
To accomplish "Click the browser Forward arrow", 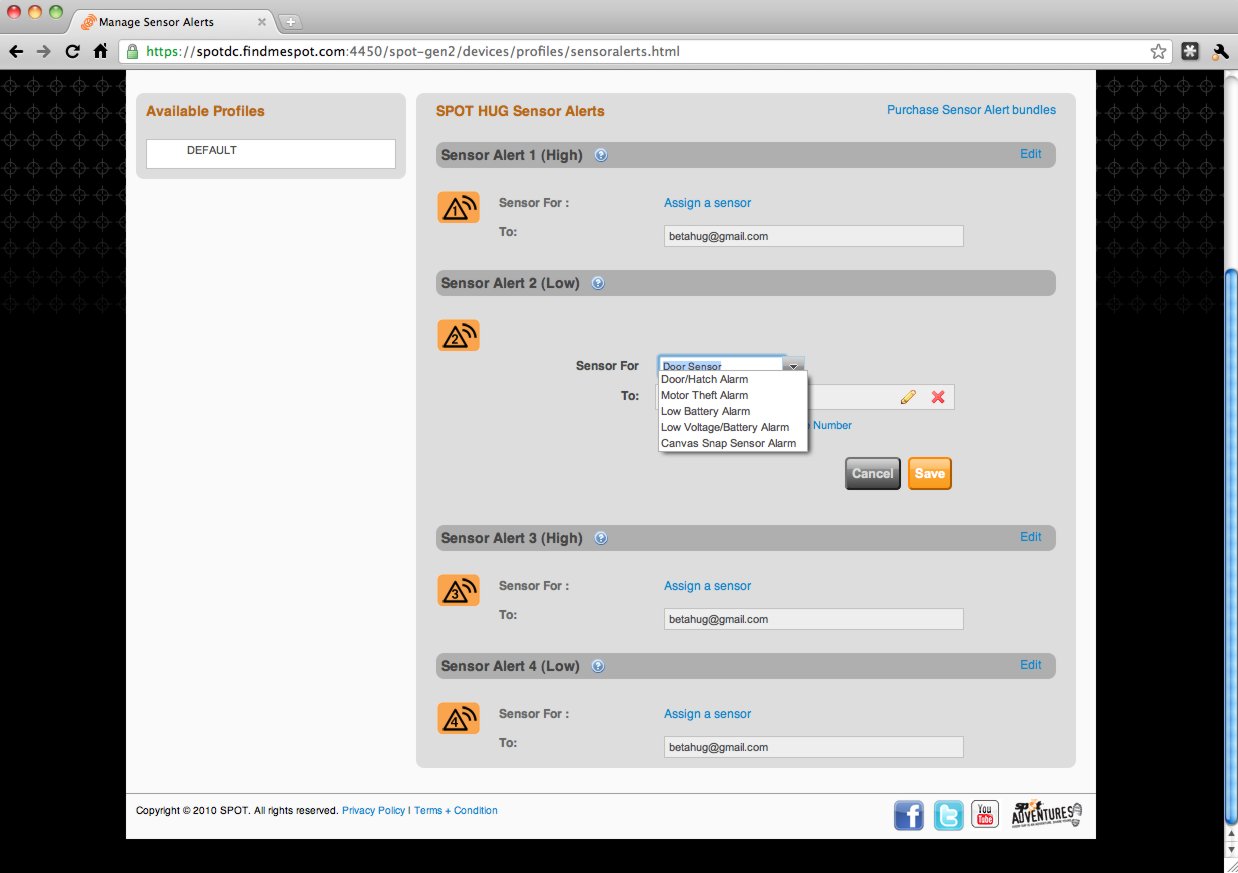I will (44, 51).
